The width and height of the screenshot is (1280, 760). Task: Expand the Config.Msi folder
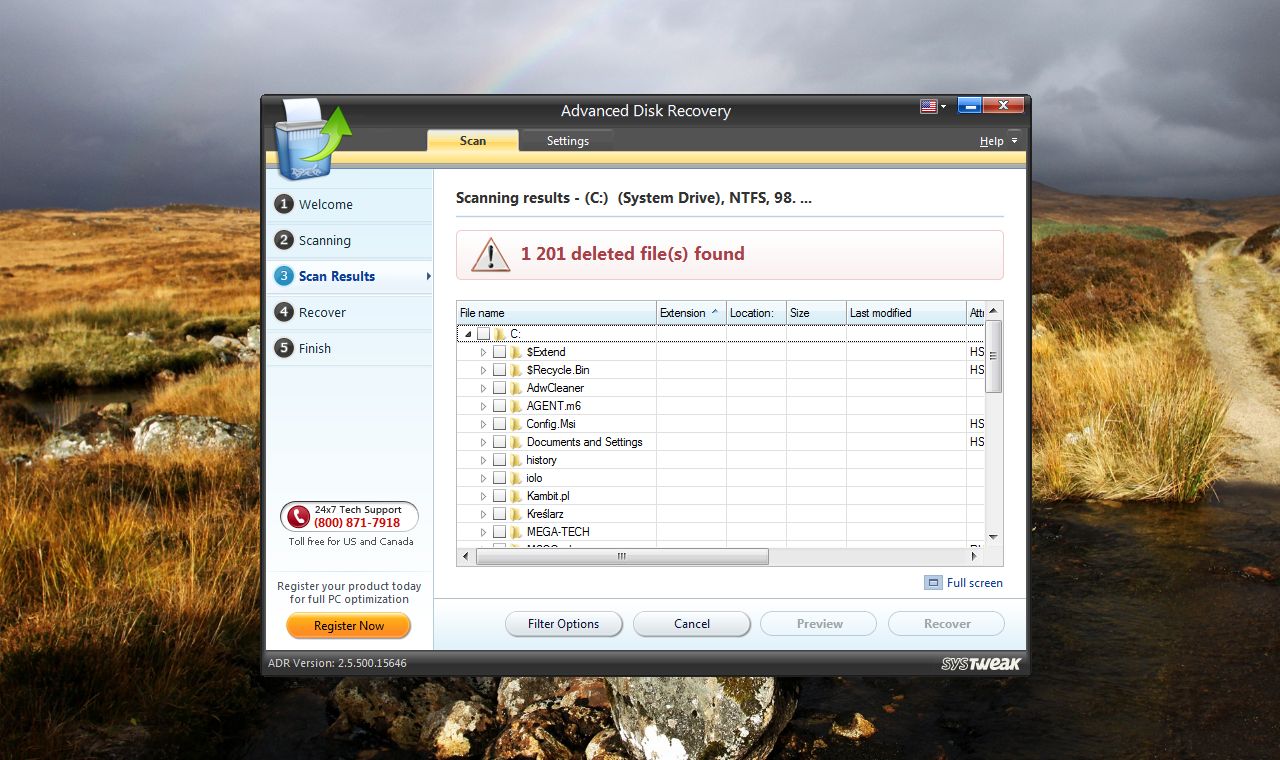click(483, 424)
